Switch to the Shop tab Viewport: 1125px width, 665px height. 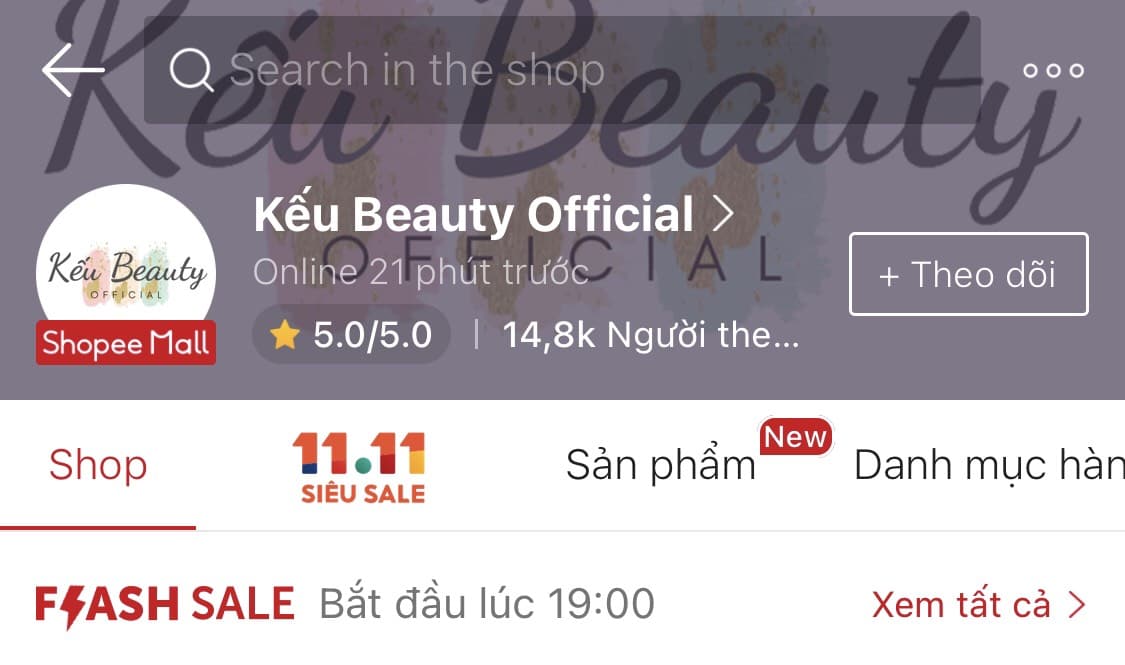click(98, 465)
